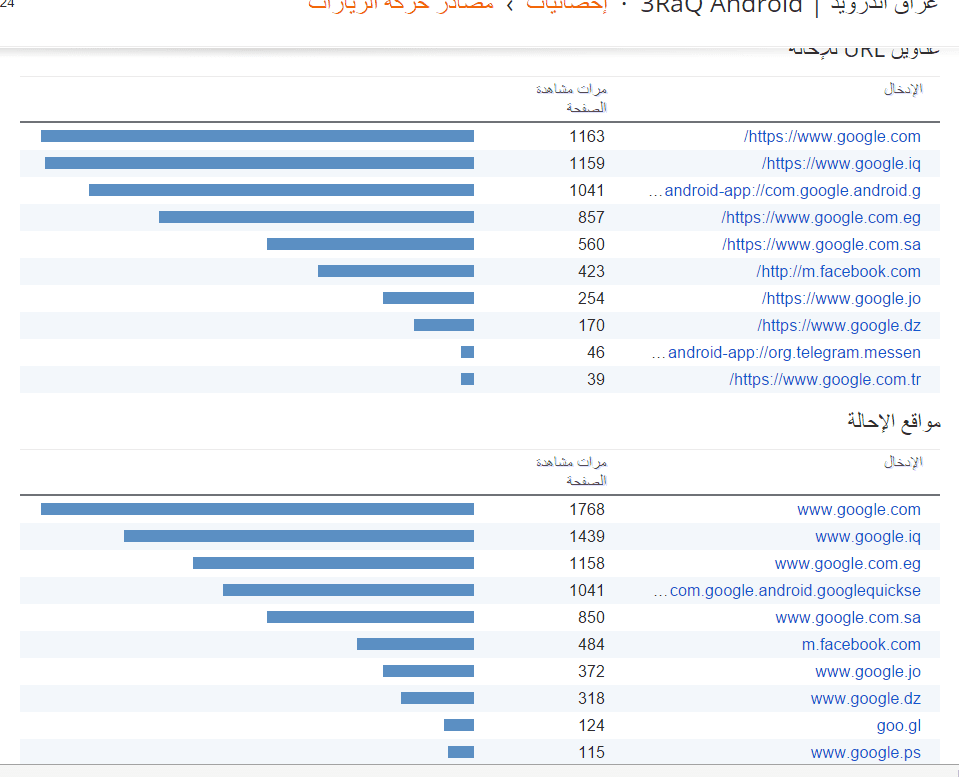The height and width of the screenshot is (777, 959).
Task: Open the www.google.jo referring site
Action: point(868,671)
